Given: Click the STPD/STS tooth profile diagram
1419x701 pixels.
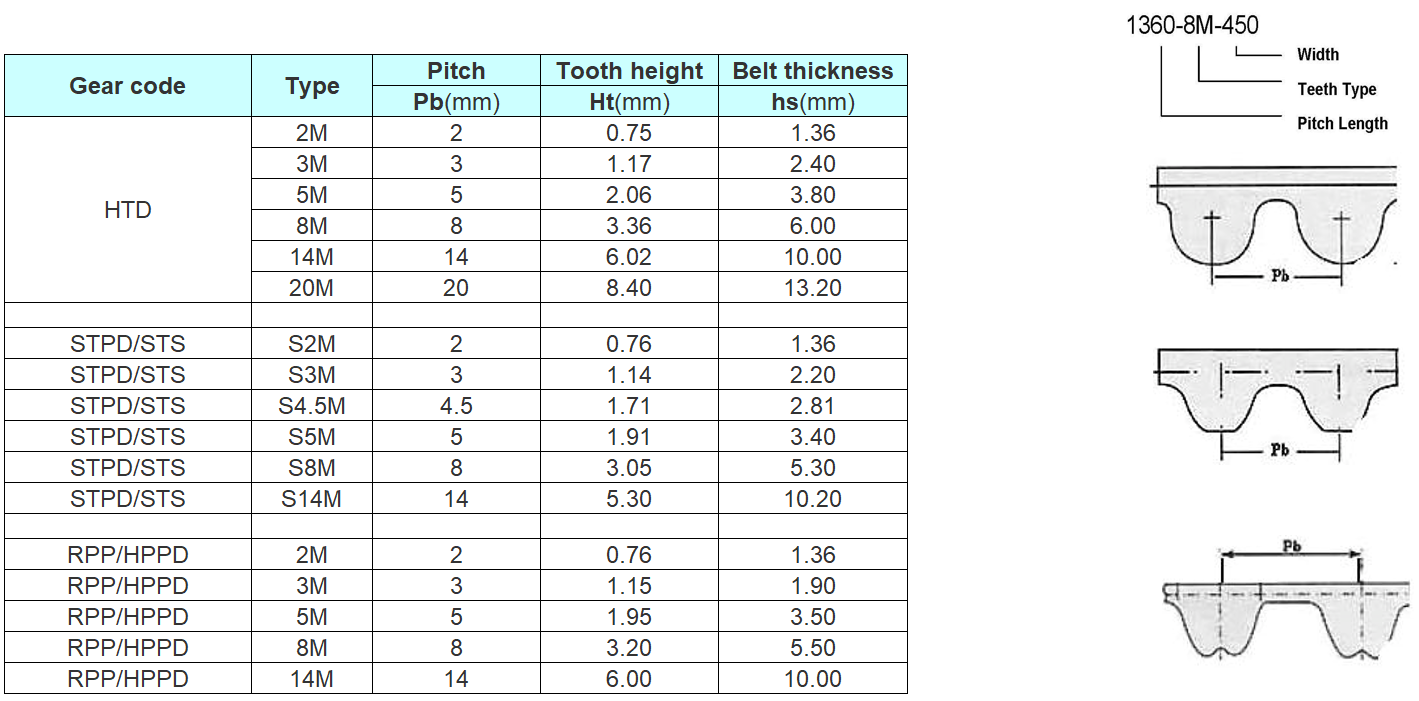Looking at the screenshot, I should point(1276,404).
